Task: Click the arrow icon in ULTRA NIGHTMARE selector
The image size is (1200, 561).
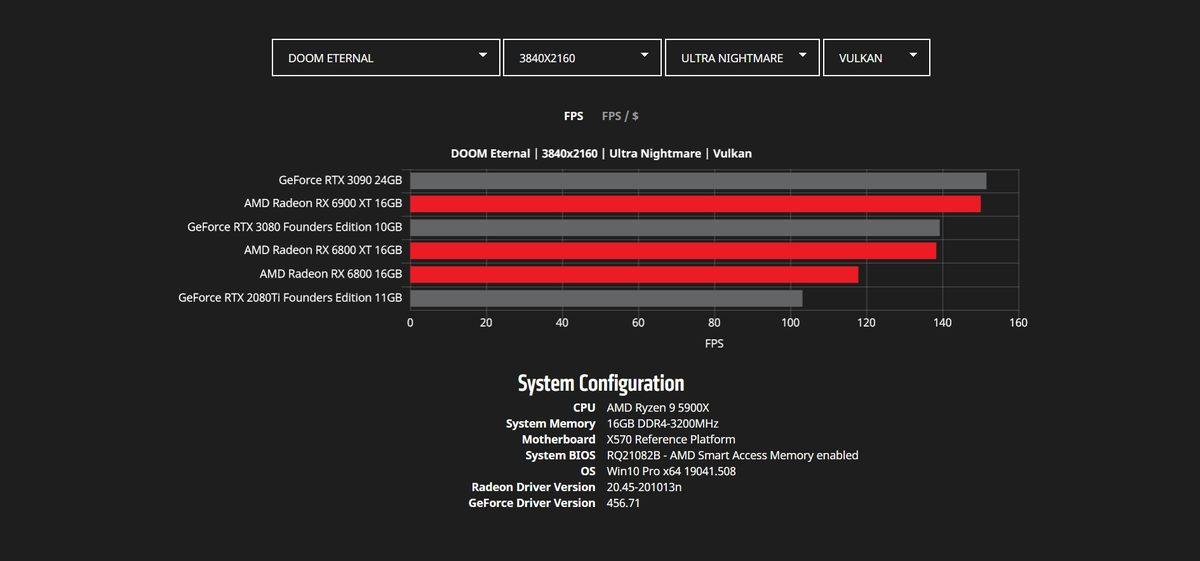Action: tap(803, 55)
